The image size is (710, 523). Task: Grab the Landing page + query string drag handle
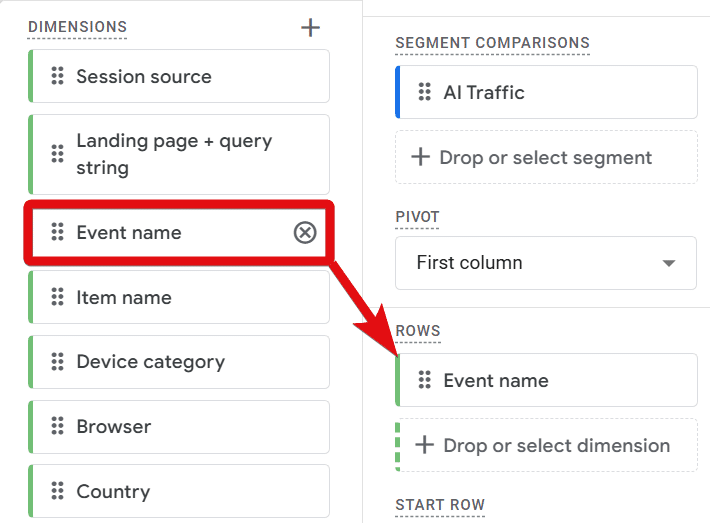(x=58, y=154)
